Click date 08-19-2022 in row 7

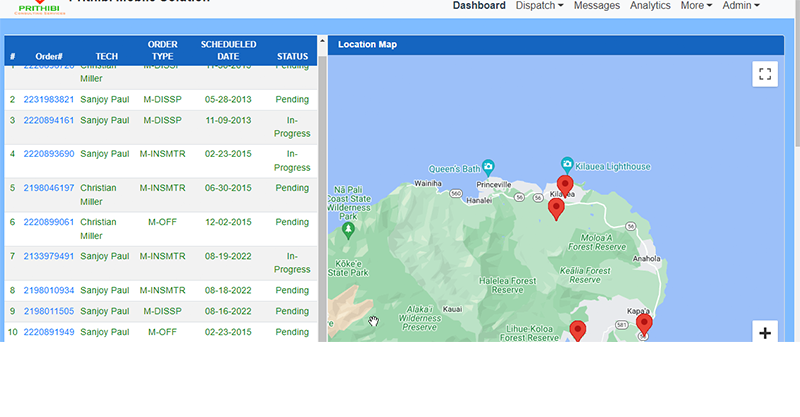[x=228, y=256]
